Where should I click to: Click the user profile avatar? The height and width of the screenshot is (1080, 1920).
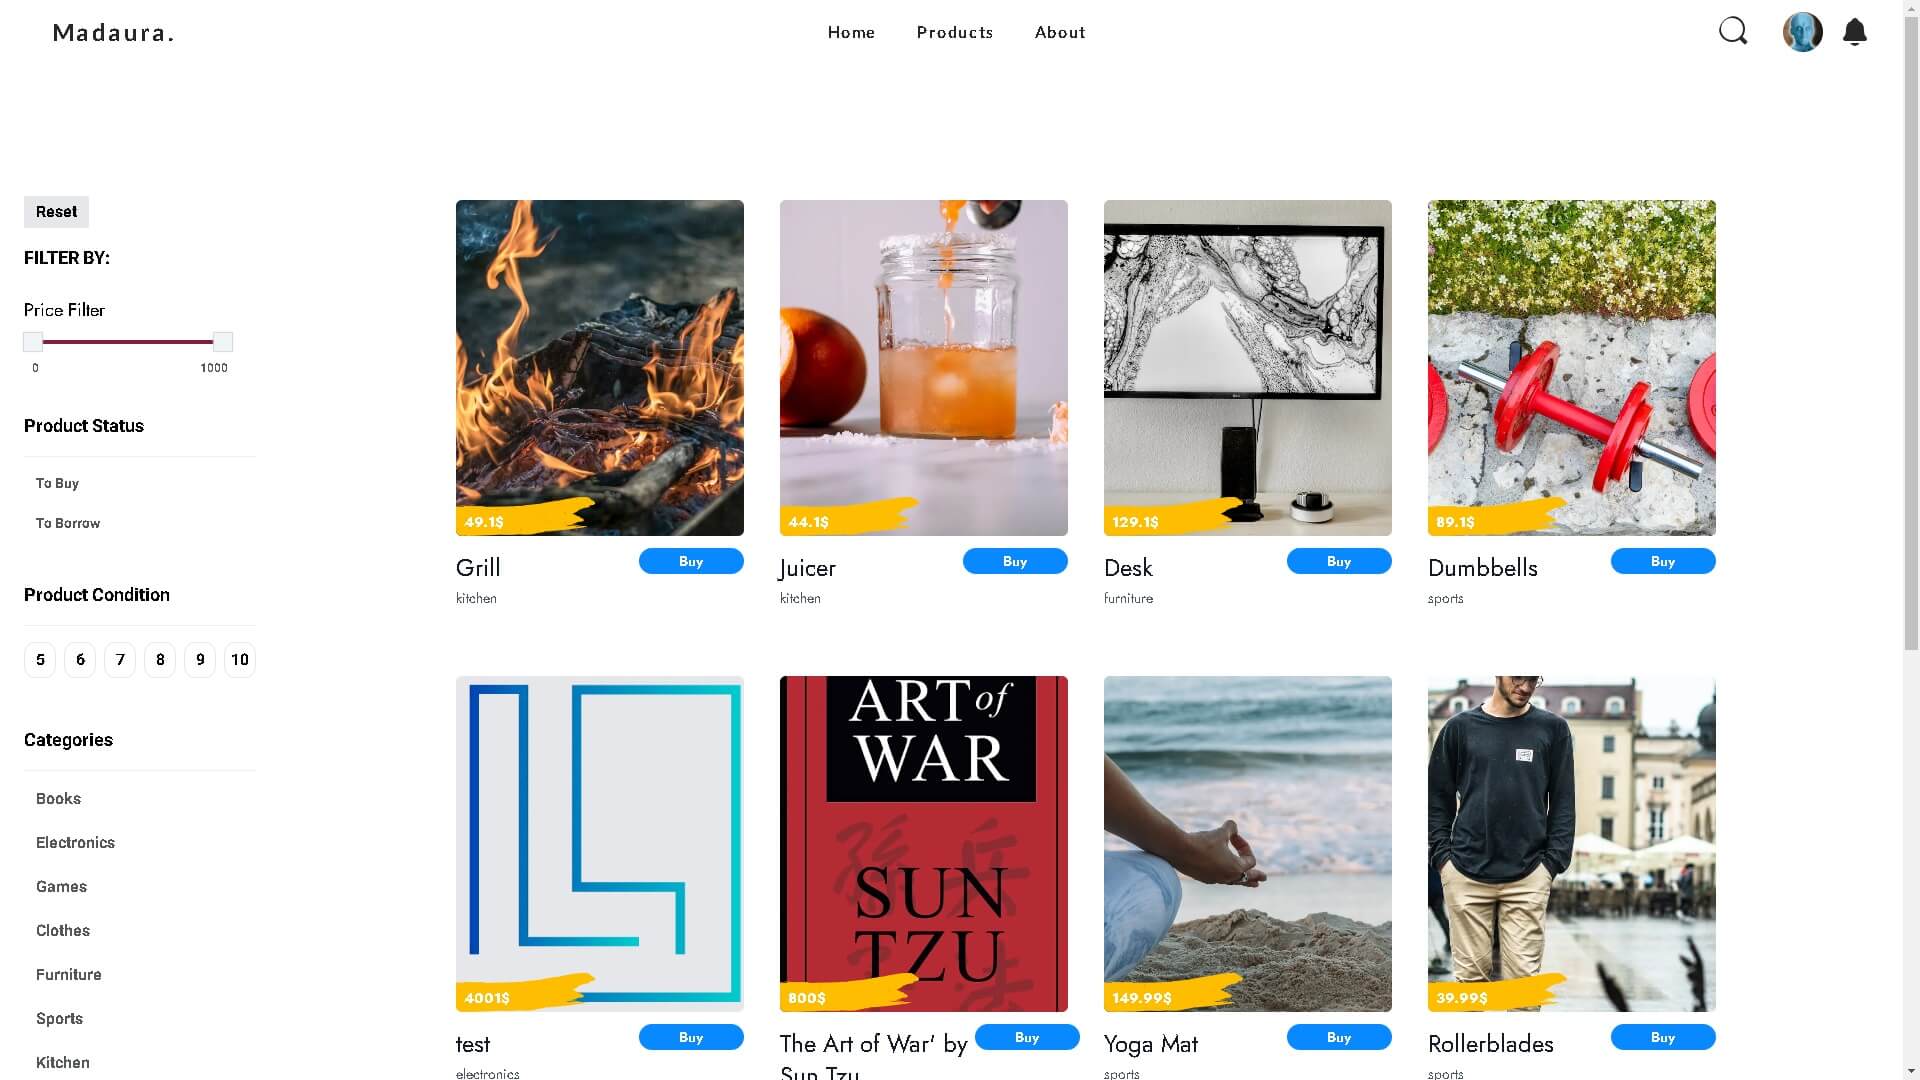point(1802,32)
